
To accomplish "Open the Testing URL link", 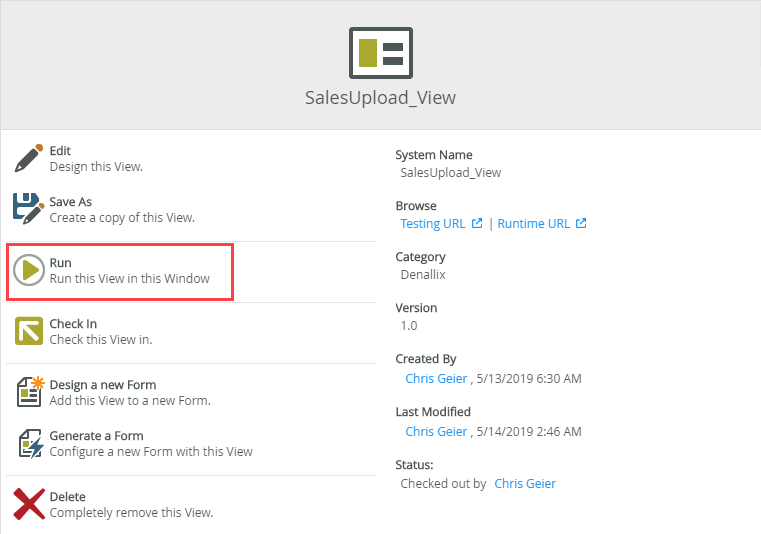I will point(432,223).
